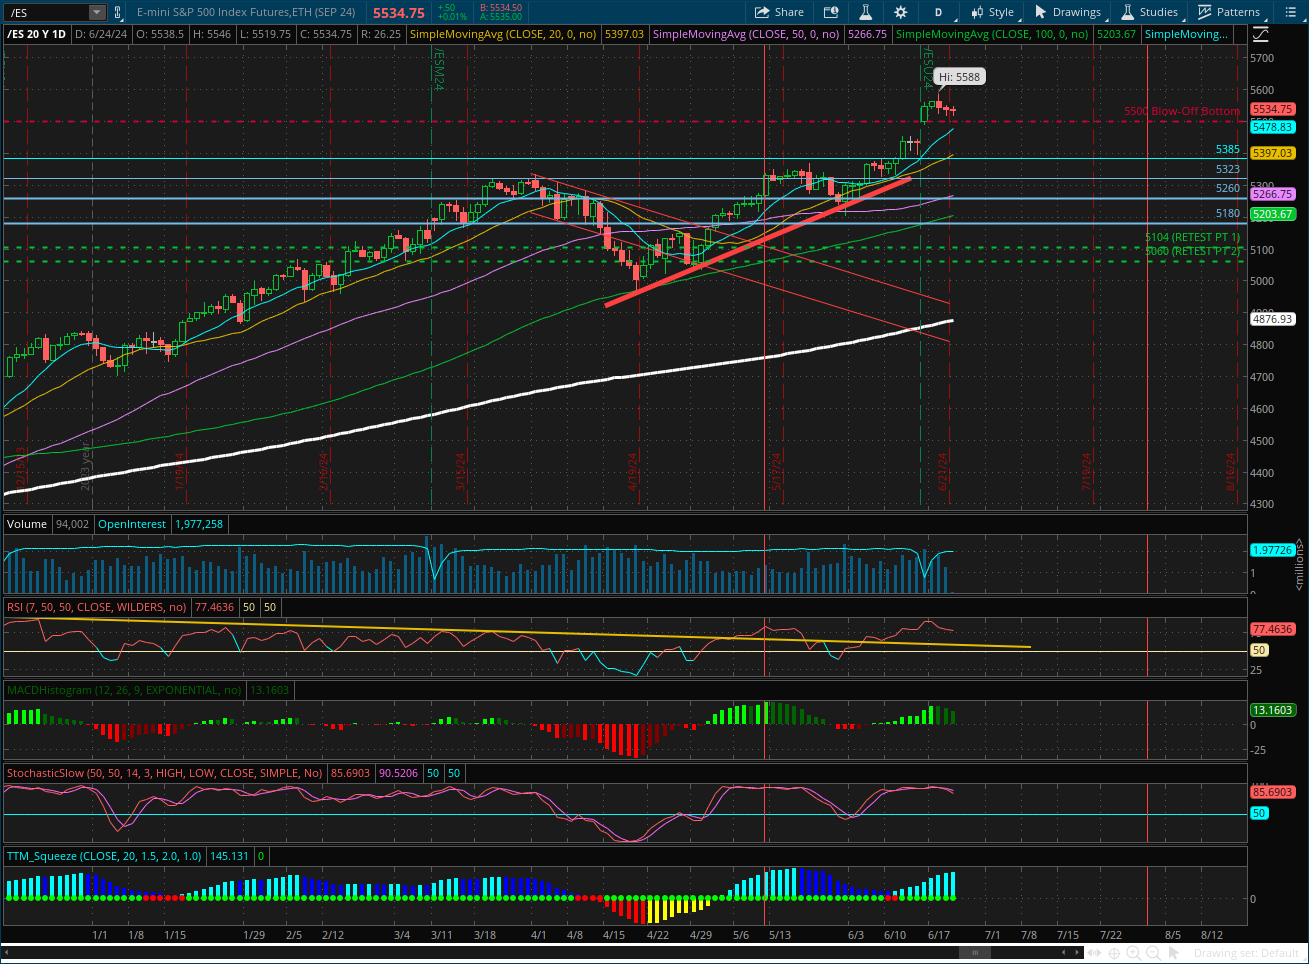Viewport: 1309px width, 964px height.
Task: Click the /ES 20 Y 1D chart label
Action: pyautogui.click(x=37, y=34)
